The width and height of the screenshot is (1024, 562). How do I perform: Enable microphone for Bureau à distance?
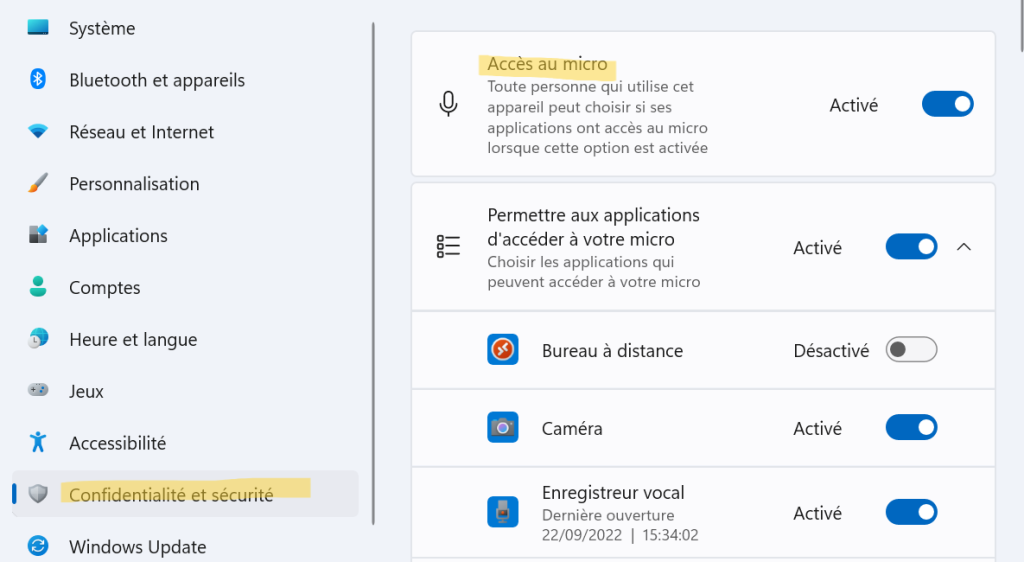click(x=912, y=350)
